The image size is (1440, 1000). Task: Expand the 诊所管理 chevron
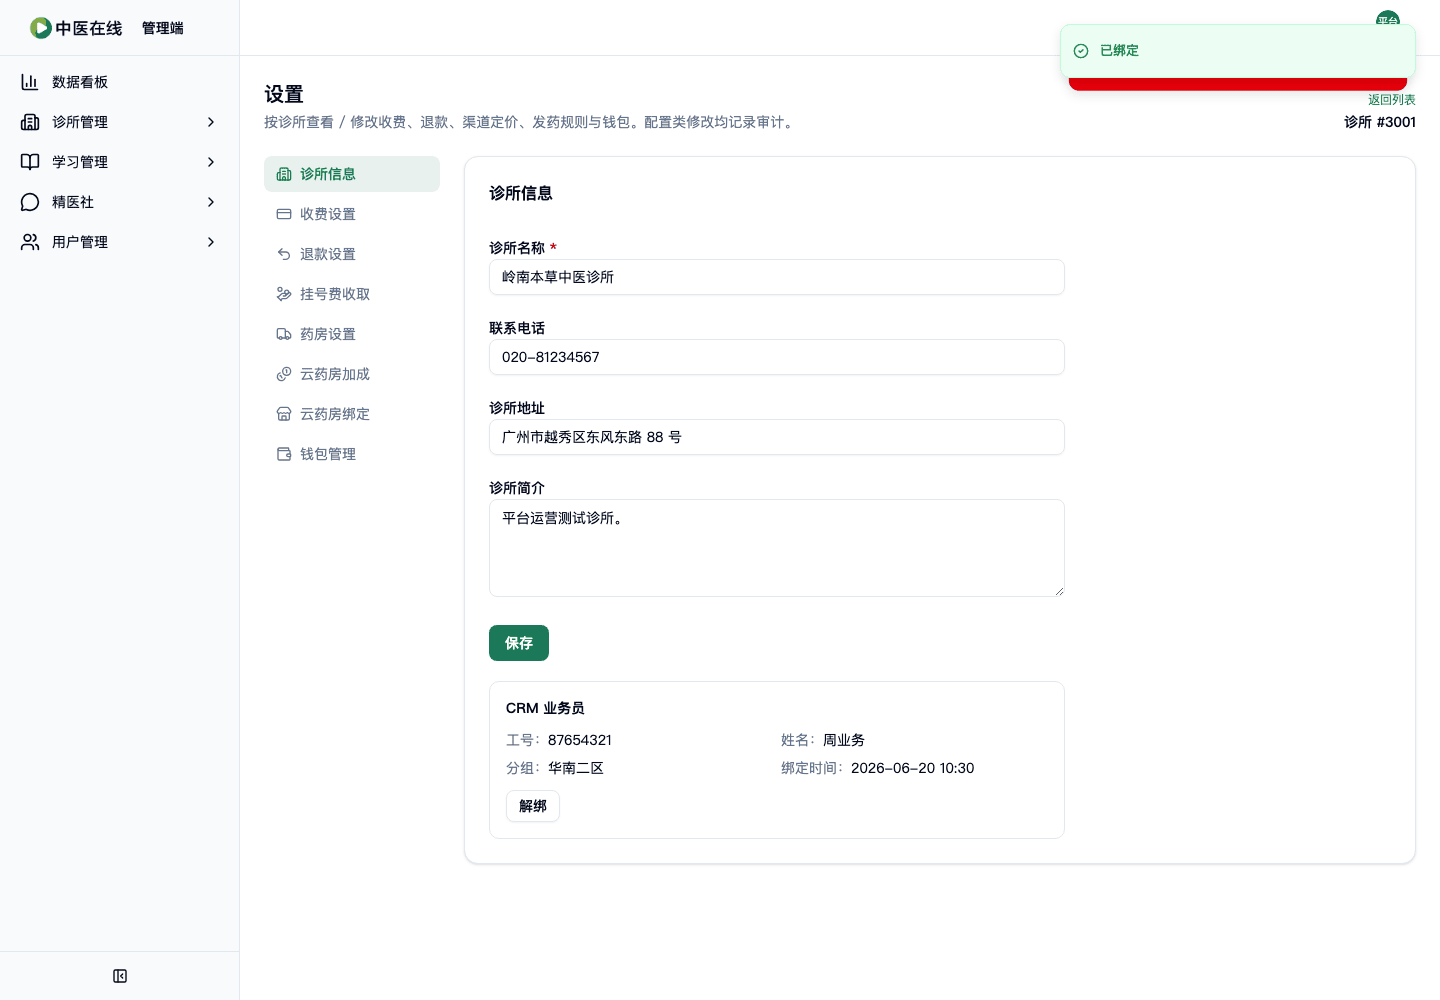[x=211, y=122]
